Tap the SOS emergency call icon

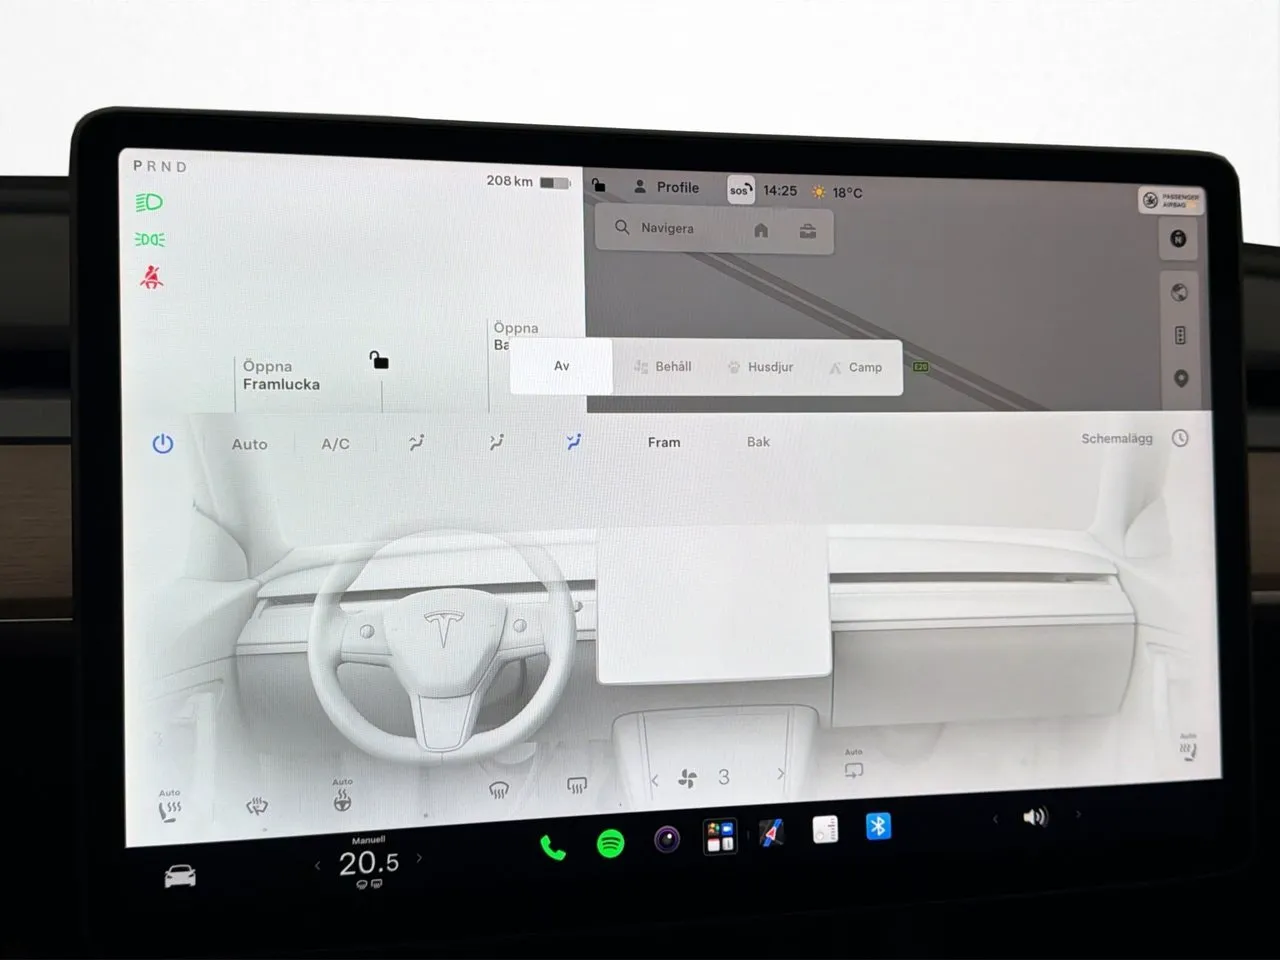click(x=740, y=190)
